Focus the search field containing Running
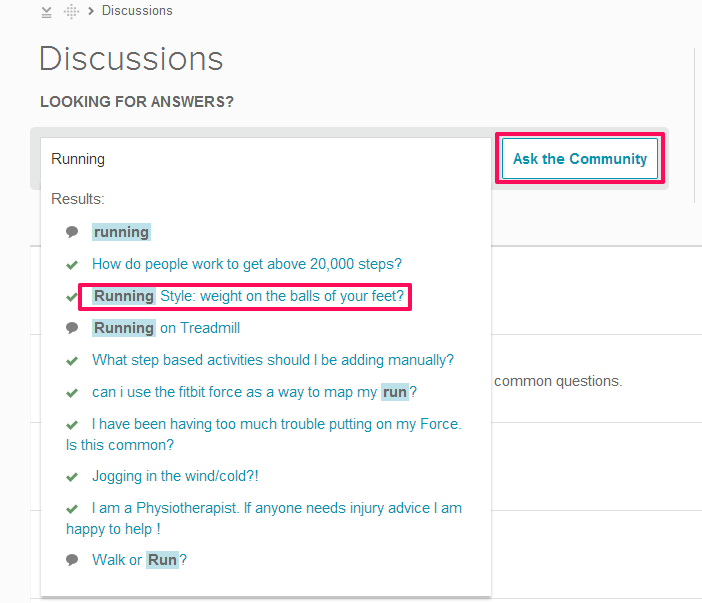Screen dimensions: 702x603 (266, 159)
